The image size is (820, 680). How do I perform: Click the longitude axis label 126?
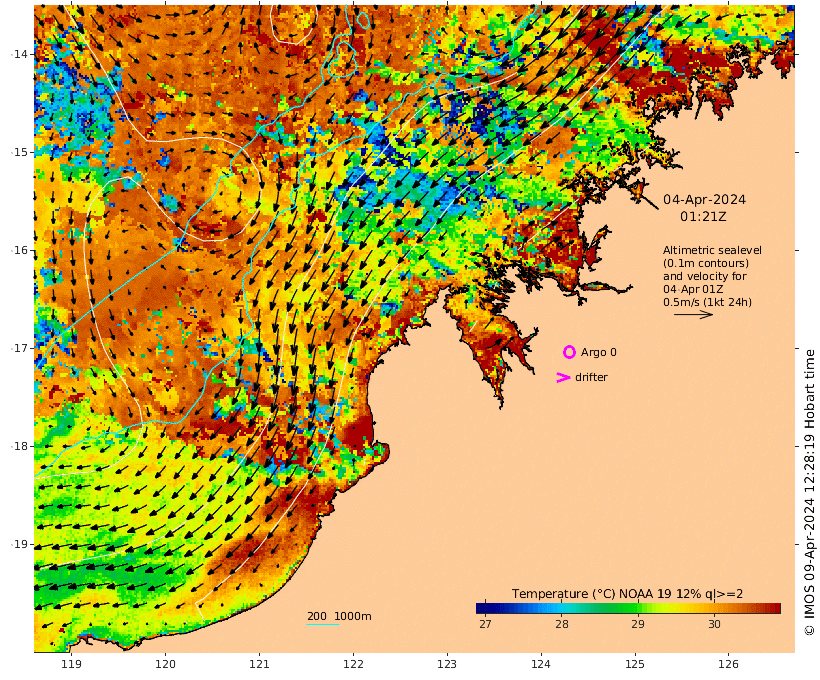coord(728,664)
